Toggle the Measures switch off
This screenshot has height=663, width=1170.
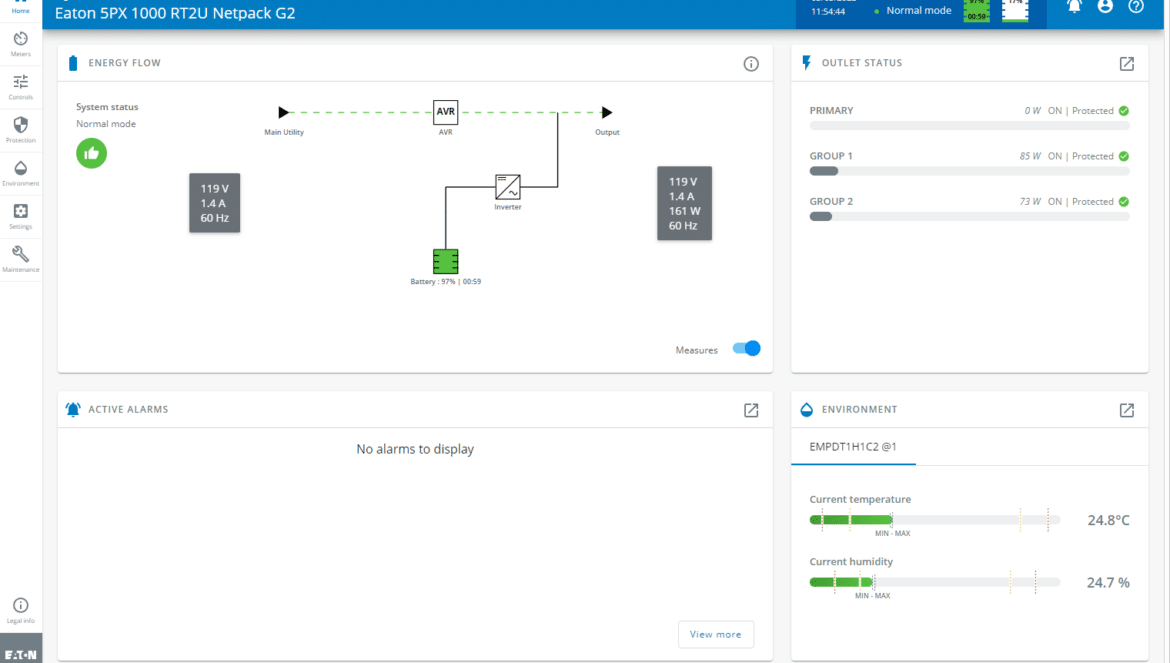(x=746, y=348)
